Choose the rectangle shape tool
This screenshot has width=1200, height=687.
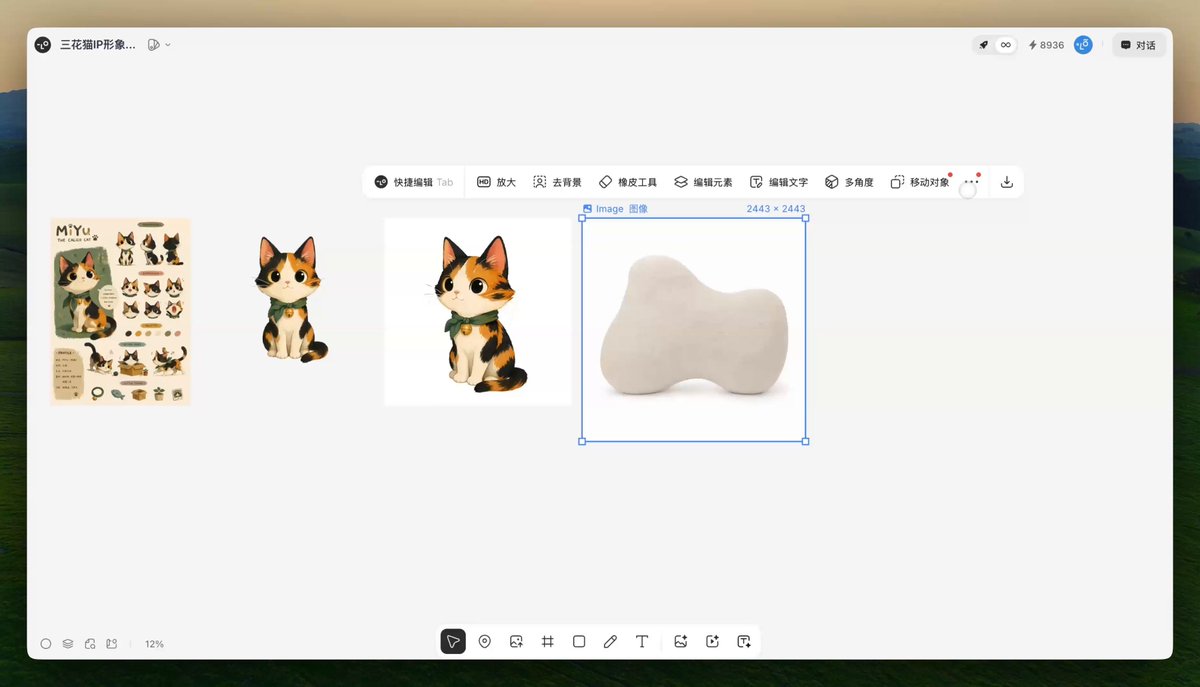tap(579, 641)
